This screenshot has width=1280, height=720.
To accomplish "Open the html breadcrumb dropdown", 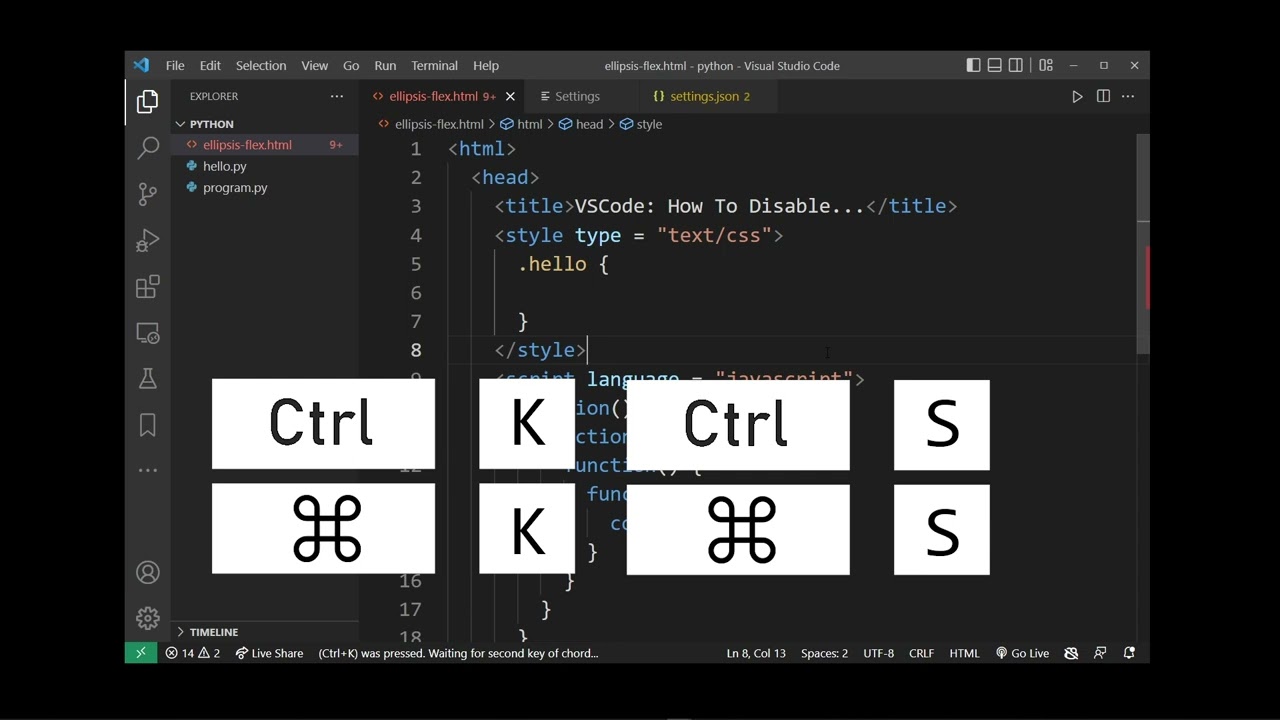I will [x=521, y=124].
